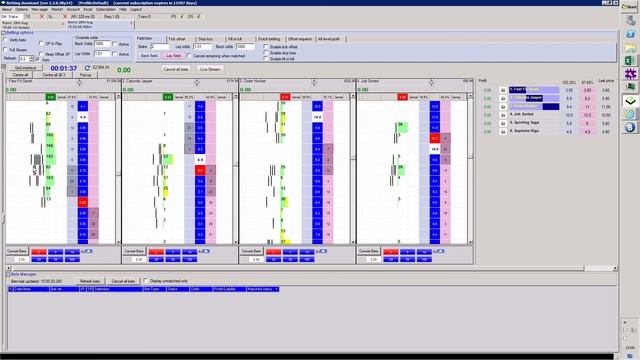The image size is (640, 360).
Task: Click the Centre all @ 2 button
Action: point(54,75)
